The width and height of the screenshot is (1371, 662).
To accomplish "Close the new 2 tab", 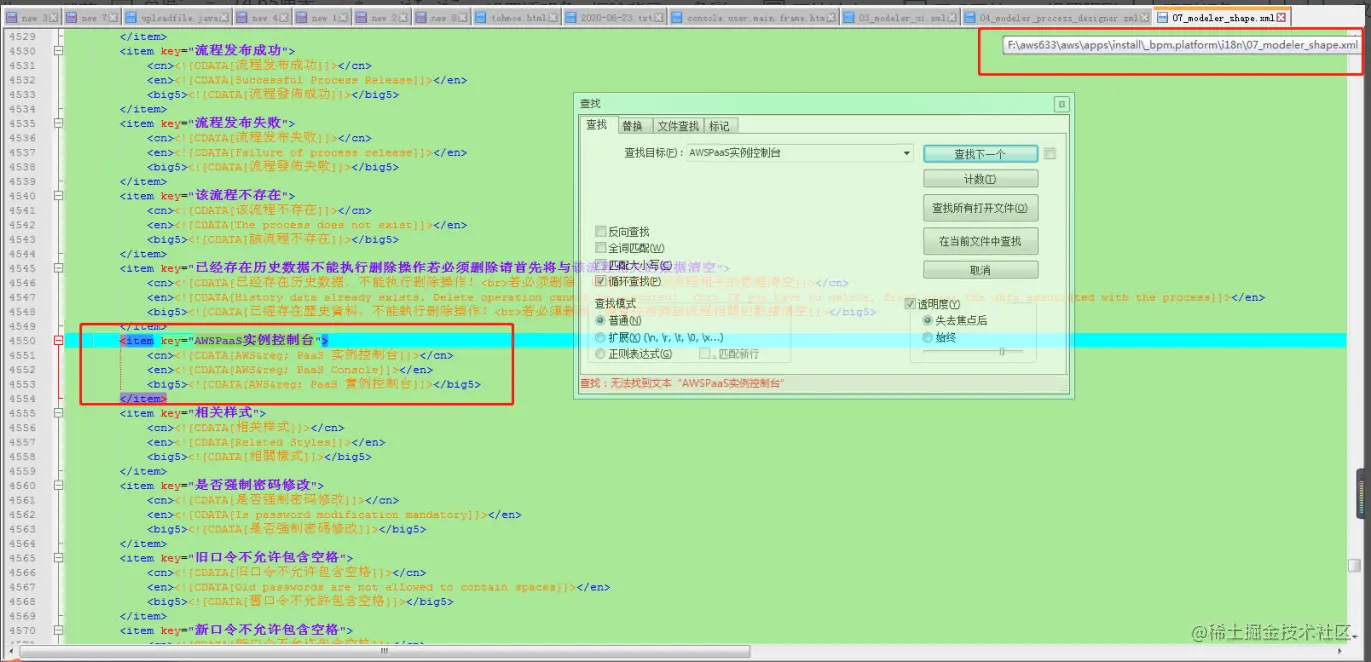I will (403, 18).
